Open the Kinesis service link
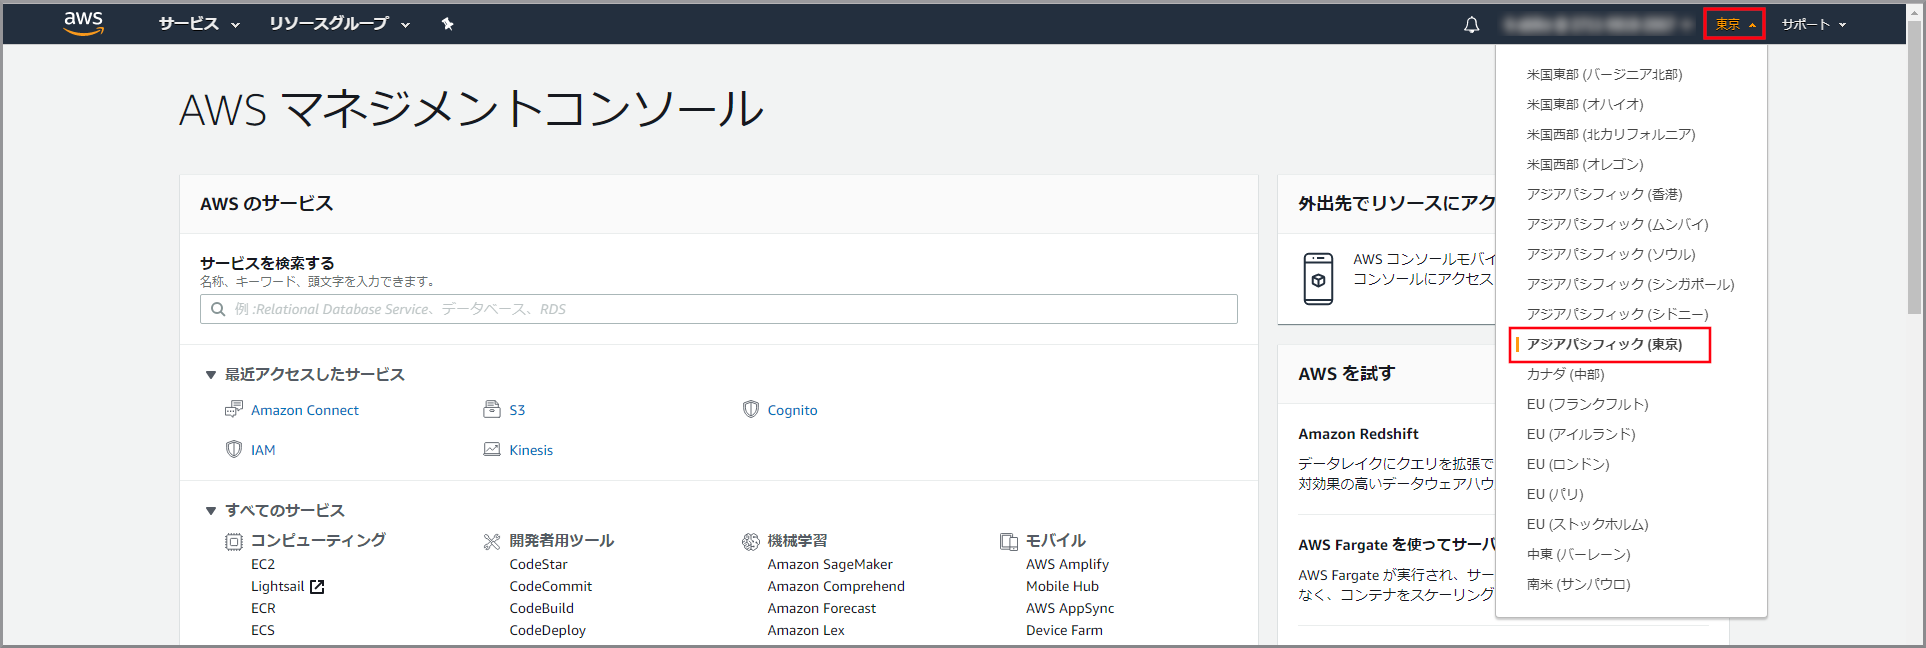Screen dimensions: 1926x648 pos(531,450)
